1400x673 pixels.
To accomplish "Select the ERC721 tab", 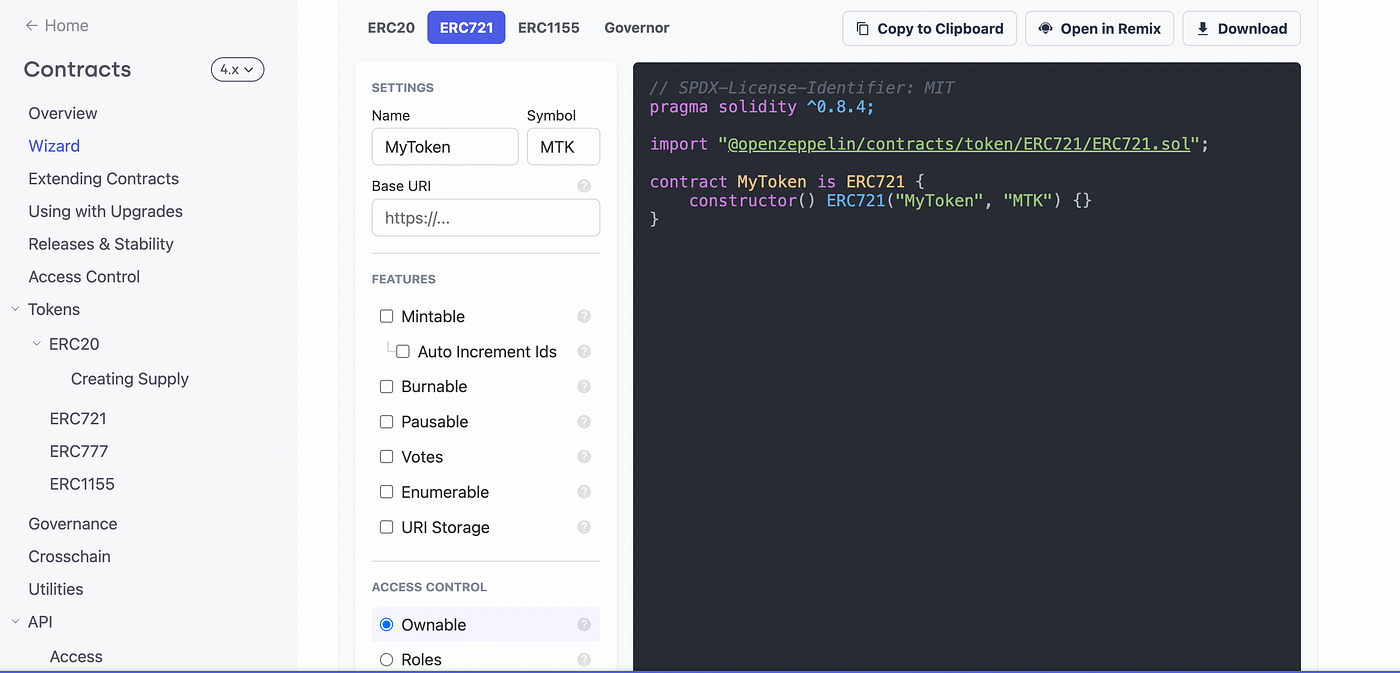I will pos(466,28).
